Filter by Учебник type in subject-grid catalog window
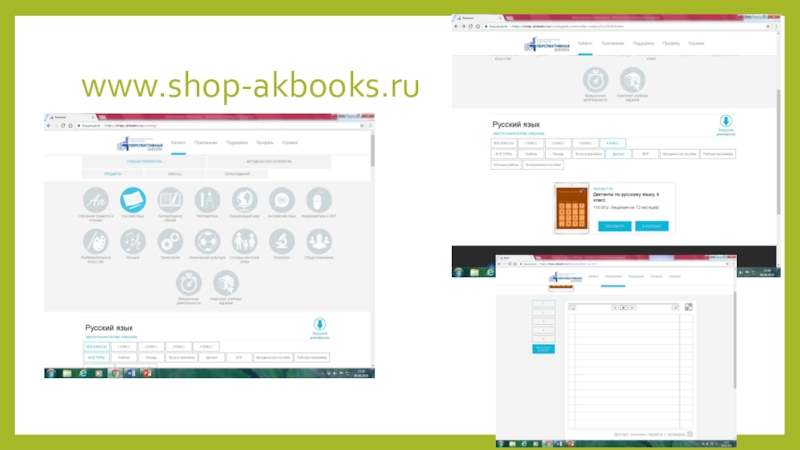Image resolution: width=800 pixels, height=450 pixels. point(124,358)
